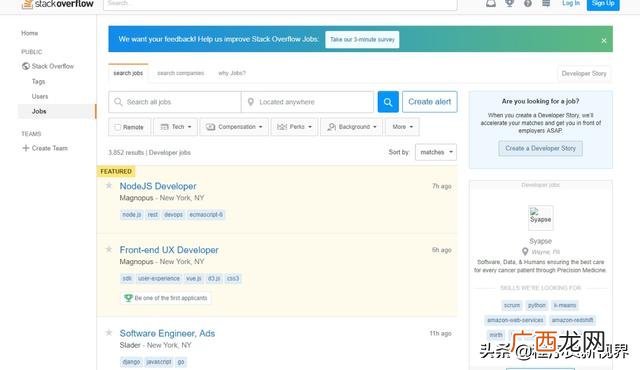This screenshot has width=640, height=370.
Task: Click the blue magnifier search button
Action: coord(388,102)
